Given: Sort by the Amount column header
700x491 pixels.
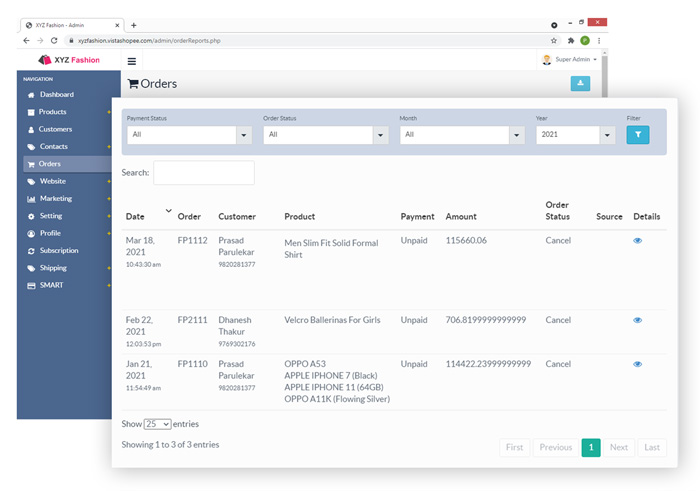Looking at the screenshot, I should (x=461, y=216).
